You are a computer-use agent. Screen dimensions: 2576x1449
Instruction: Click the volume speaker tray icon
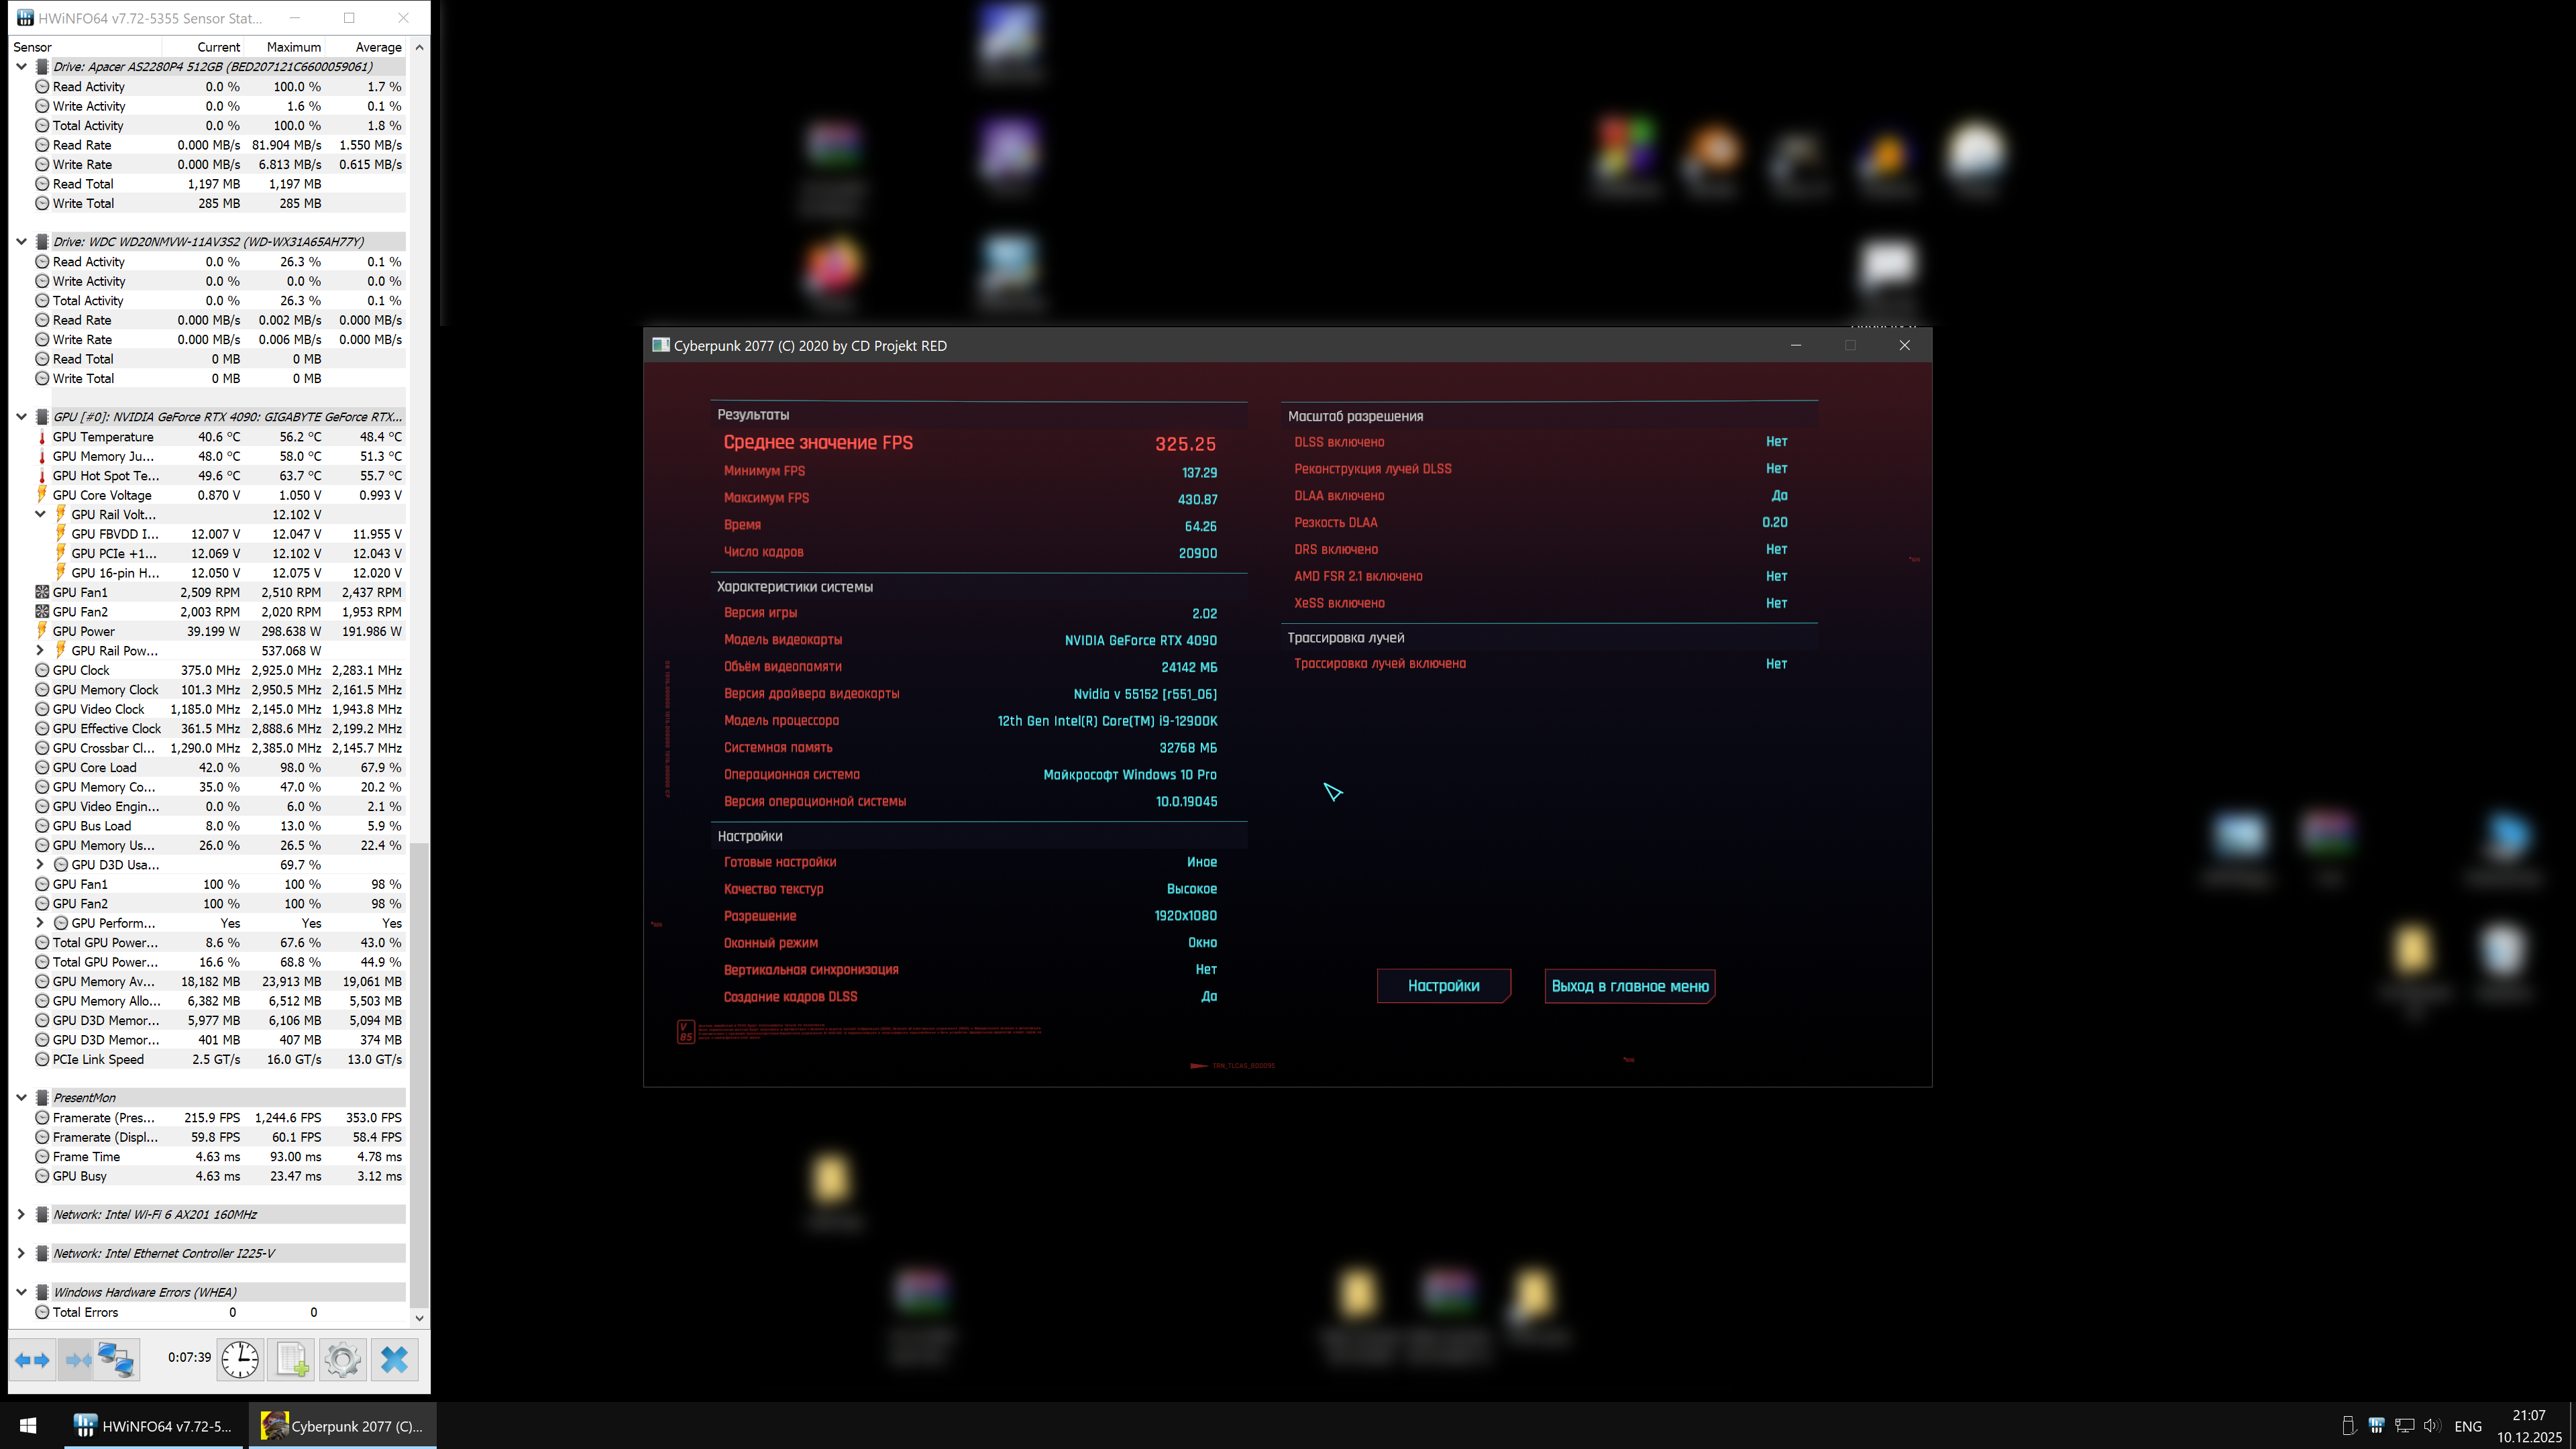tap(2432, 1426)
